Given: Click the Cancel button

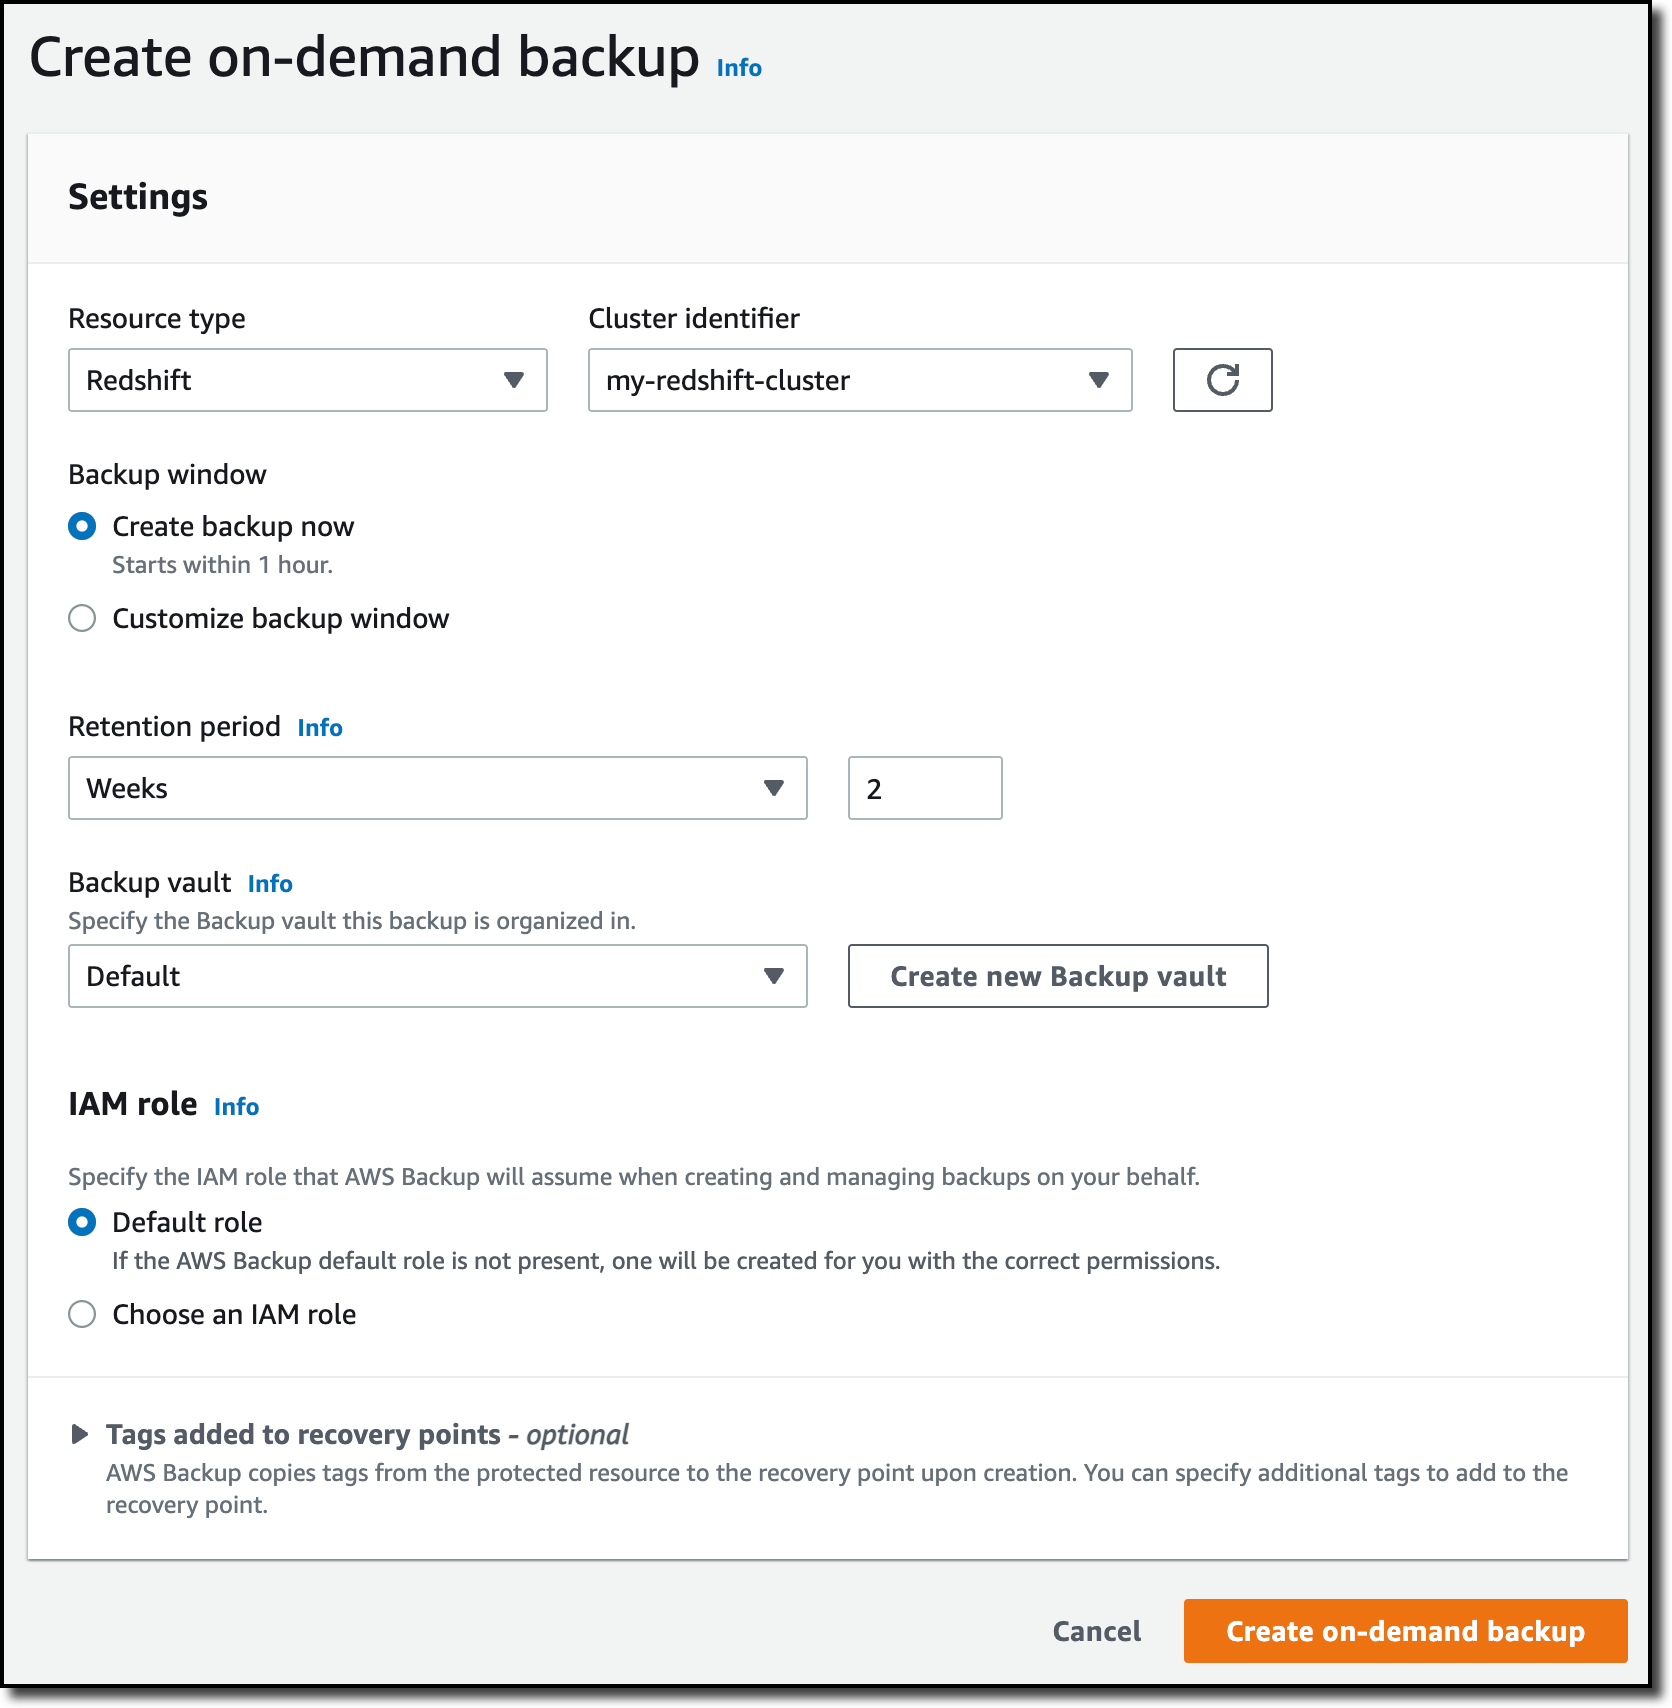Looking at the screenshot, I should [1096, 1631].
